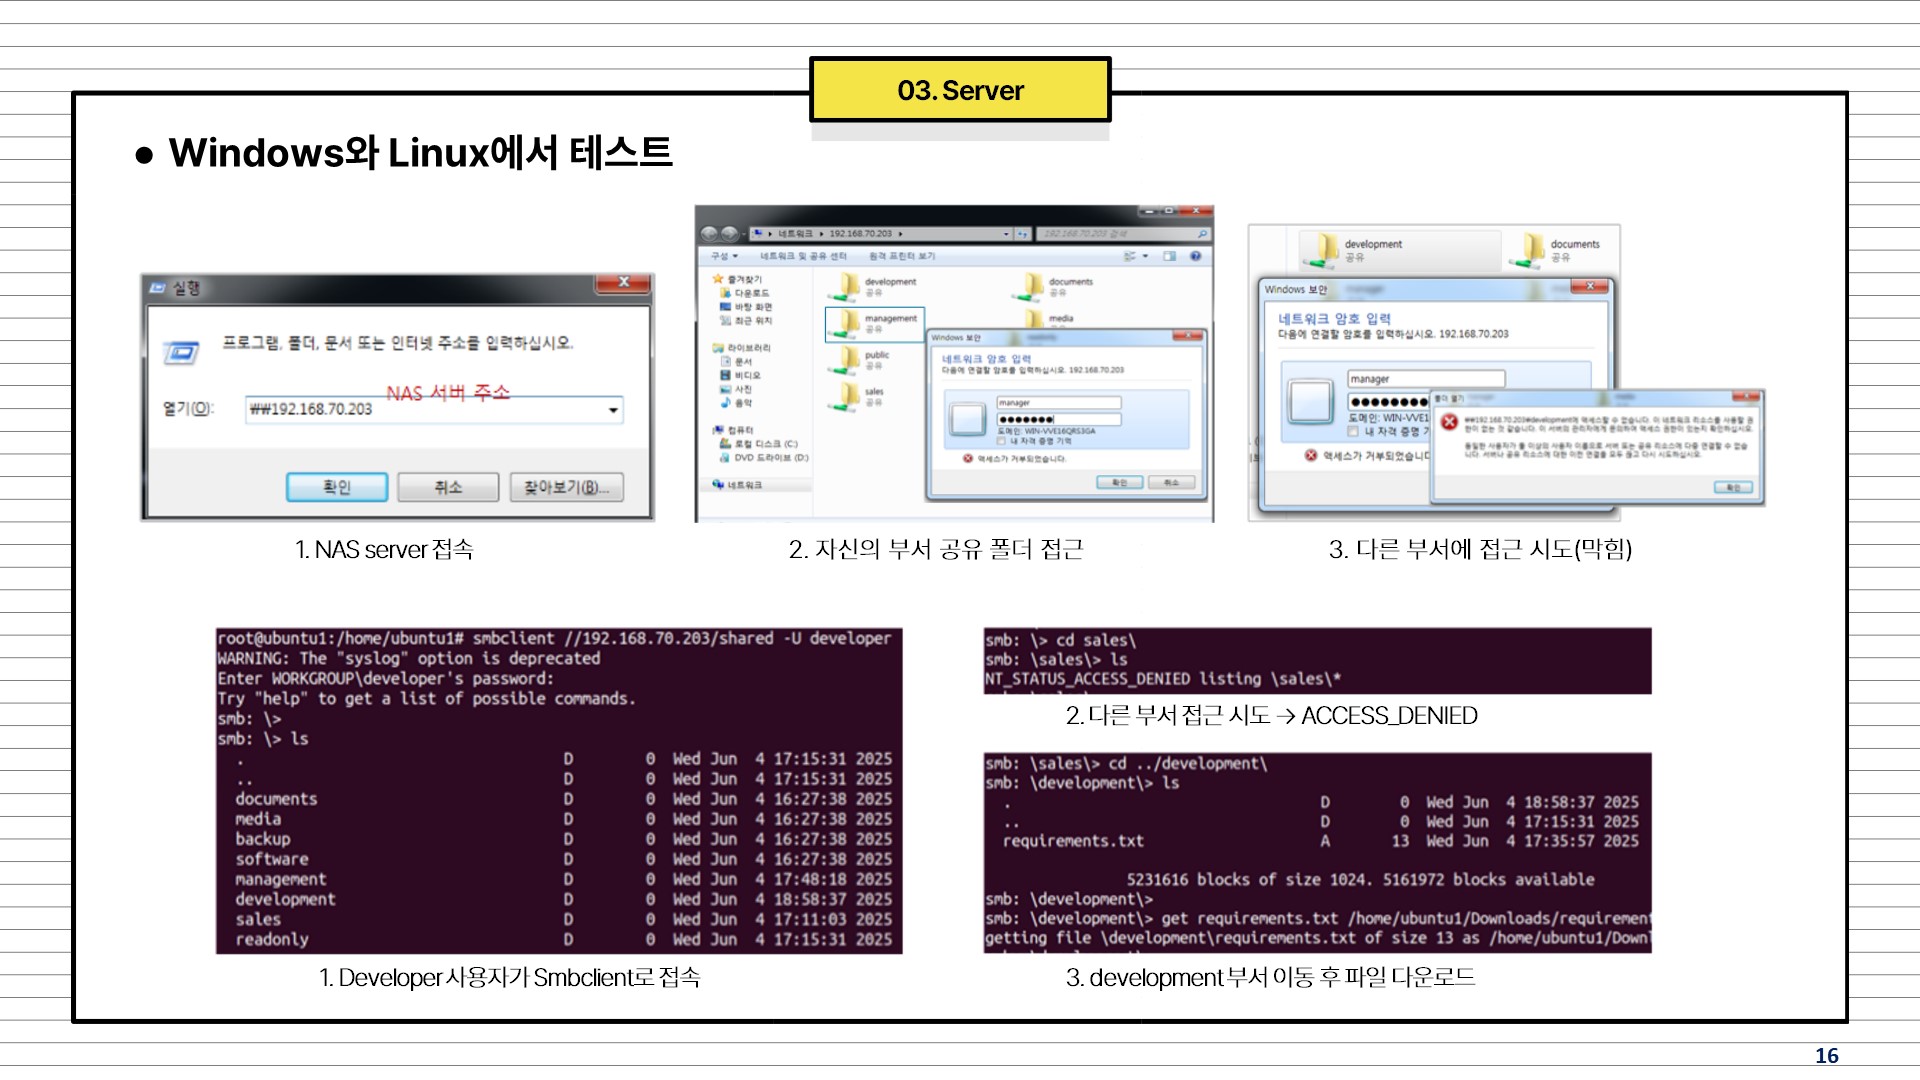Open the blue help icon in Explorer toolbar
Screen dimensions: 1920x1080
(x=1195, y=257)
